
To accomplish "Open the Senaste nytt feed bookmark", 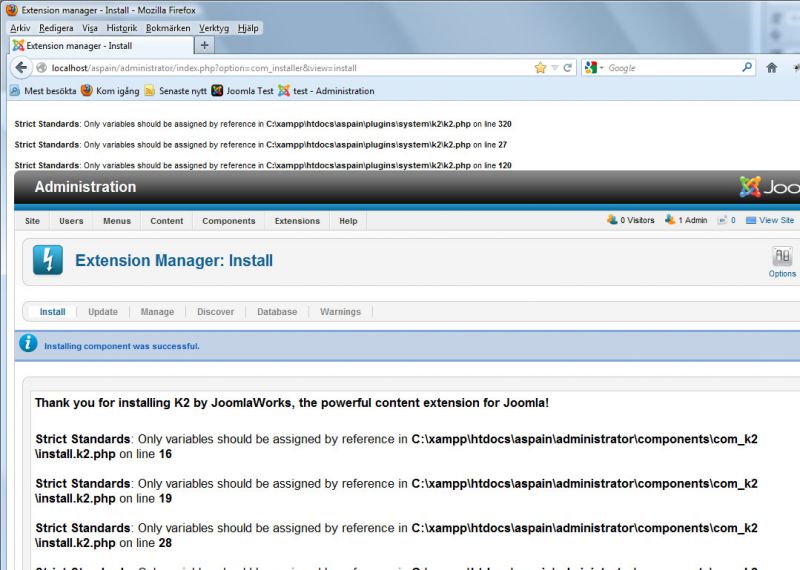I will point(176,91).
